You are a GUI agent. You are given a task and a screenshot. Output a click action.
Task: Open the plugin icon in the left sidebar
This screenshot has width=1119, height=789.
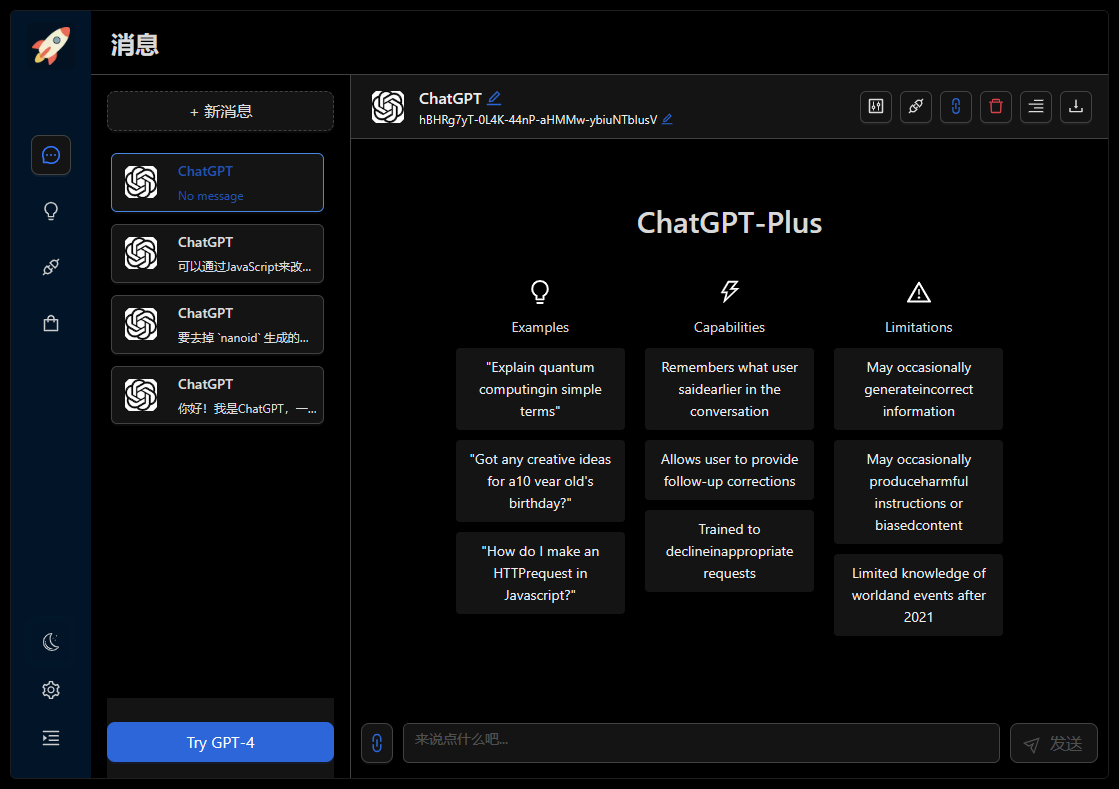click(x=50, y=267)
